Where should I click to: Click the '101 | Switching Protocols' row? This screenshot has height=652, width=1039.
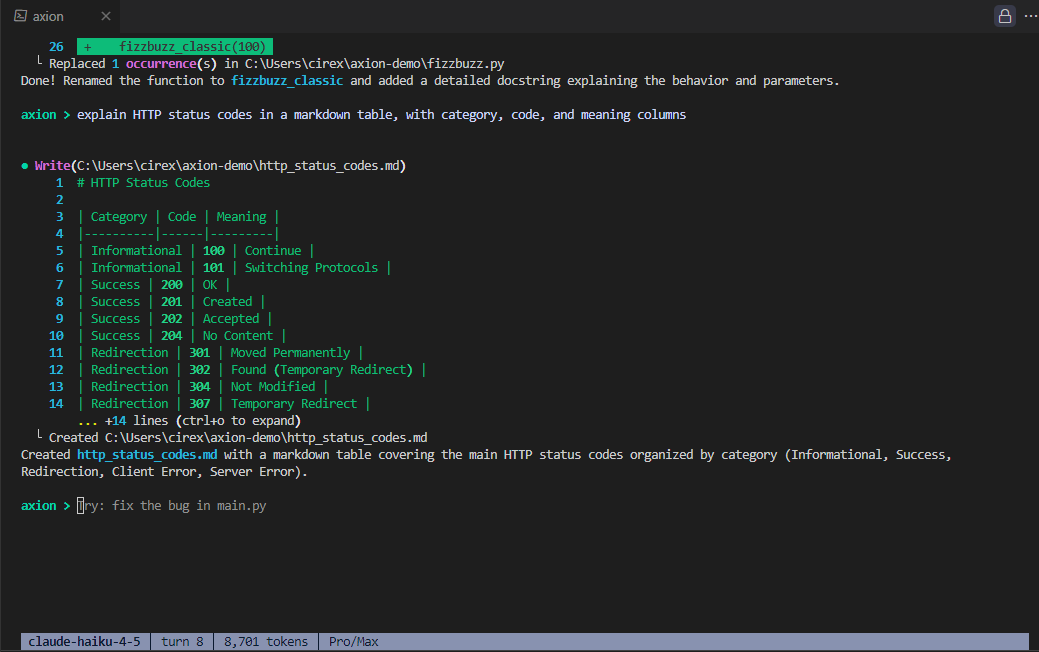(234, 268)
